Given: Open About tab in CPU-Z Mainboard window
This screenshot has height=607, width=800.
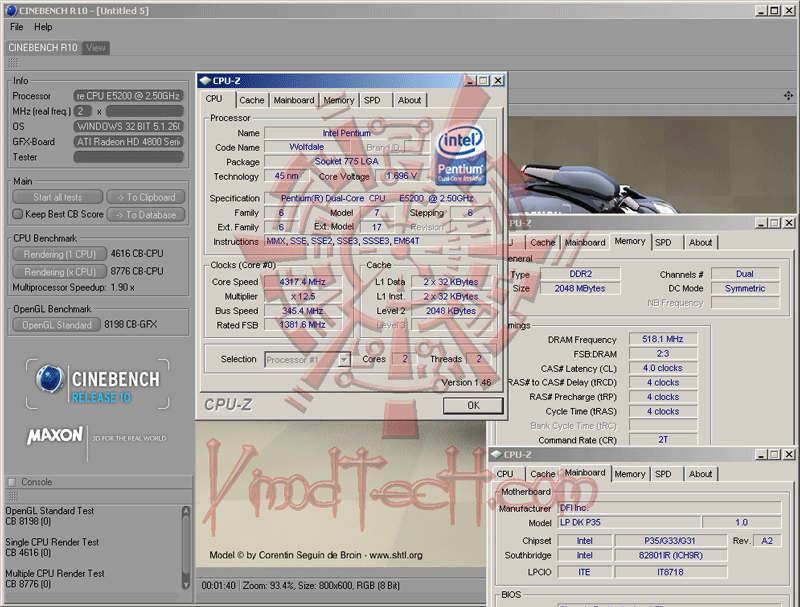Looking at the screenshot, I should [701, 474].
